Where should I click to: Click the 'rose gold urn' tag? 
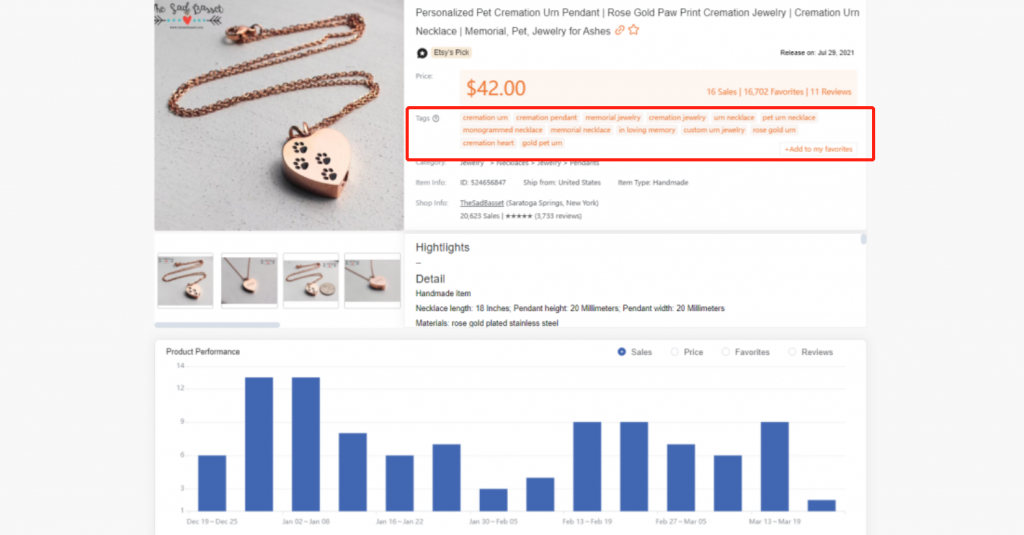pyautogui.click(x=774, y=130)
